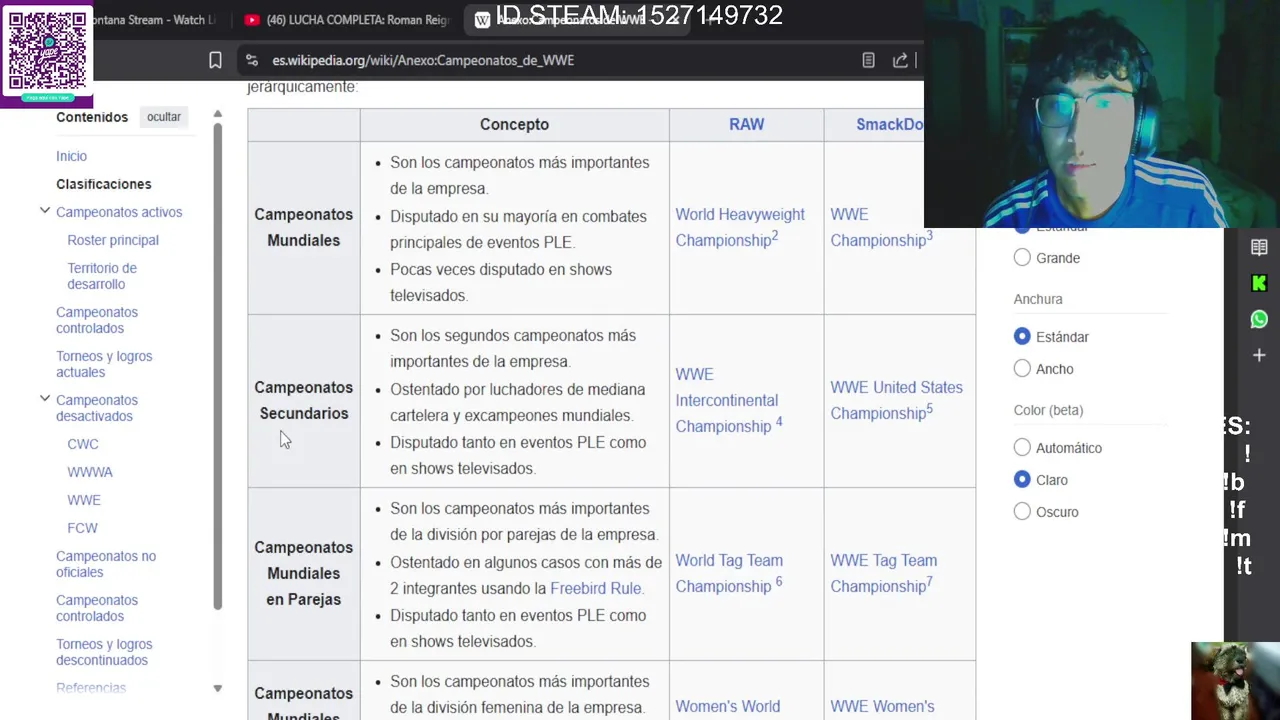Click the contents sidebar scroll-down arrow

(x=218, y=688)
